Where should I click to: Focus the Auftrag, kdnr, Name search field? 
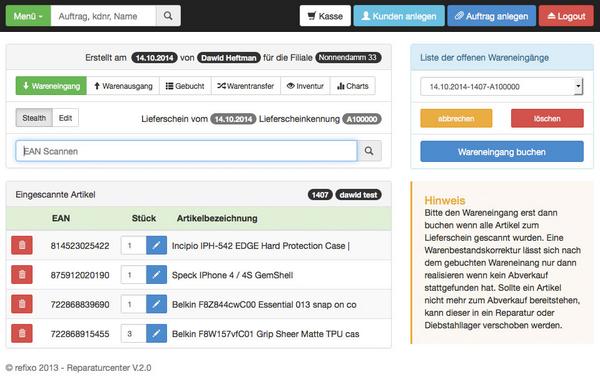point(103,16)
